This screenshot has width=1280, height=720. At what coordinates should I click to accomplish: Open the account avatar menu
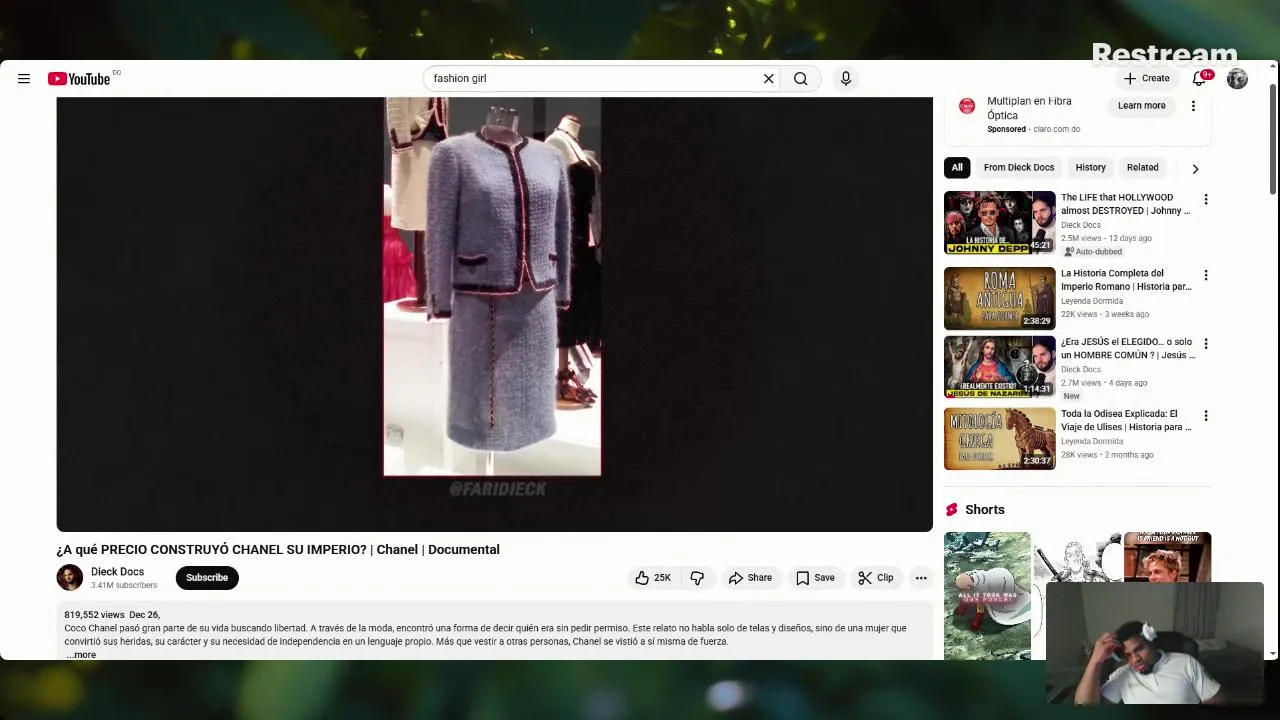pyautogui.click(x=1237, y=79)
